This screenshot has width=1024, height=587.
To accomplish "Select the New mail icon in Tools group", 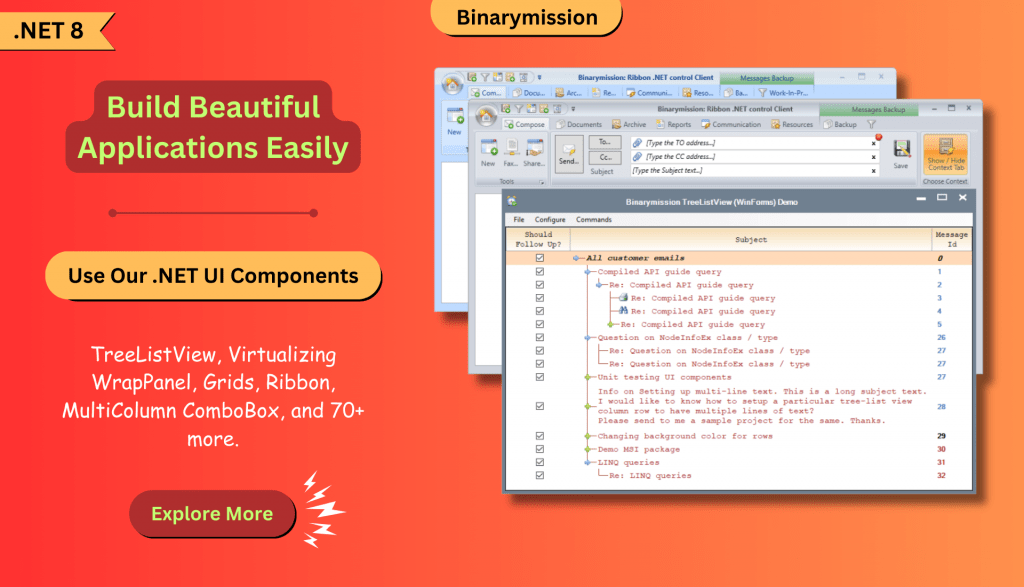I will point(488,147).
